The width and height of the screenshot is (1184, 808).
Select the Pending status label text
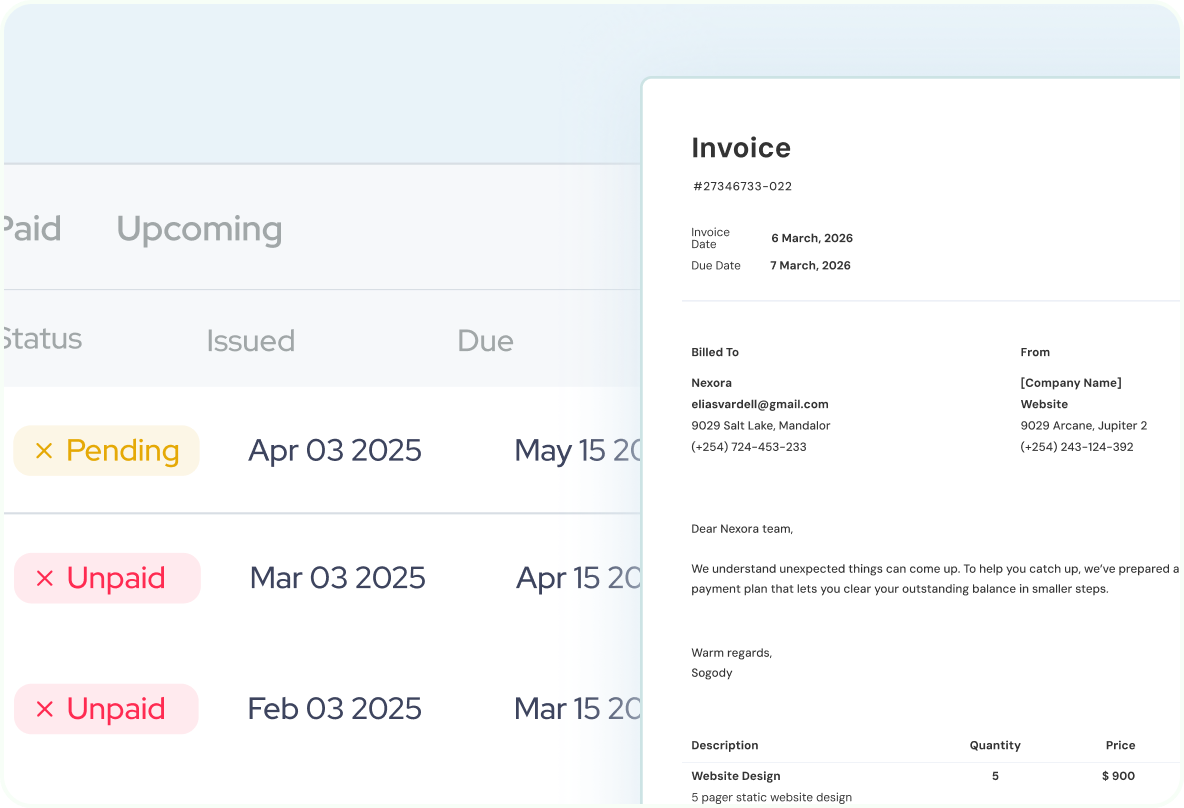click(123, 451)
